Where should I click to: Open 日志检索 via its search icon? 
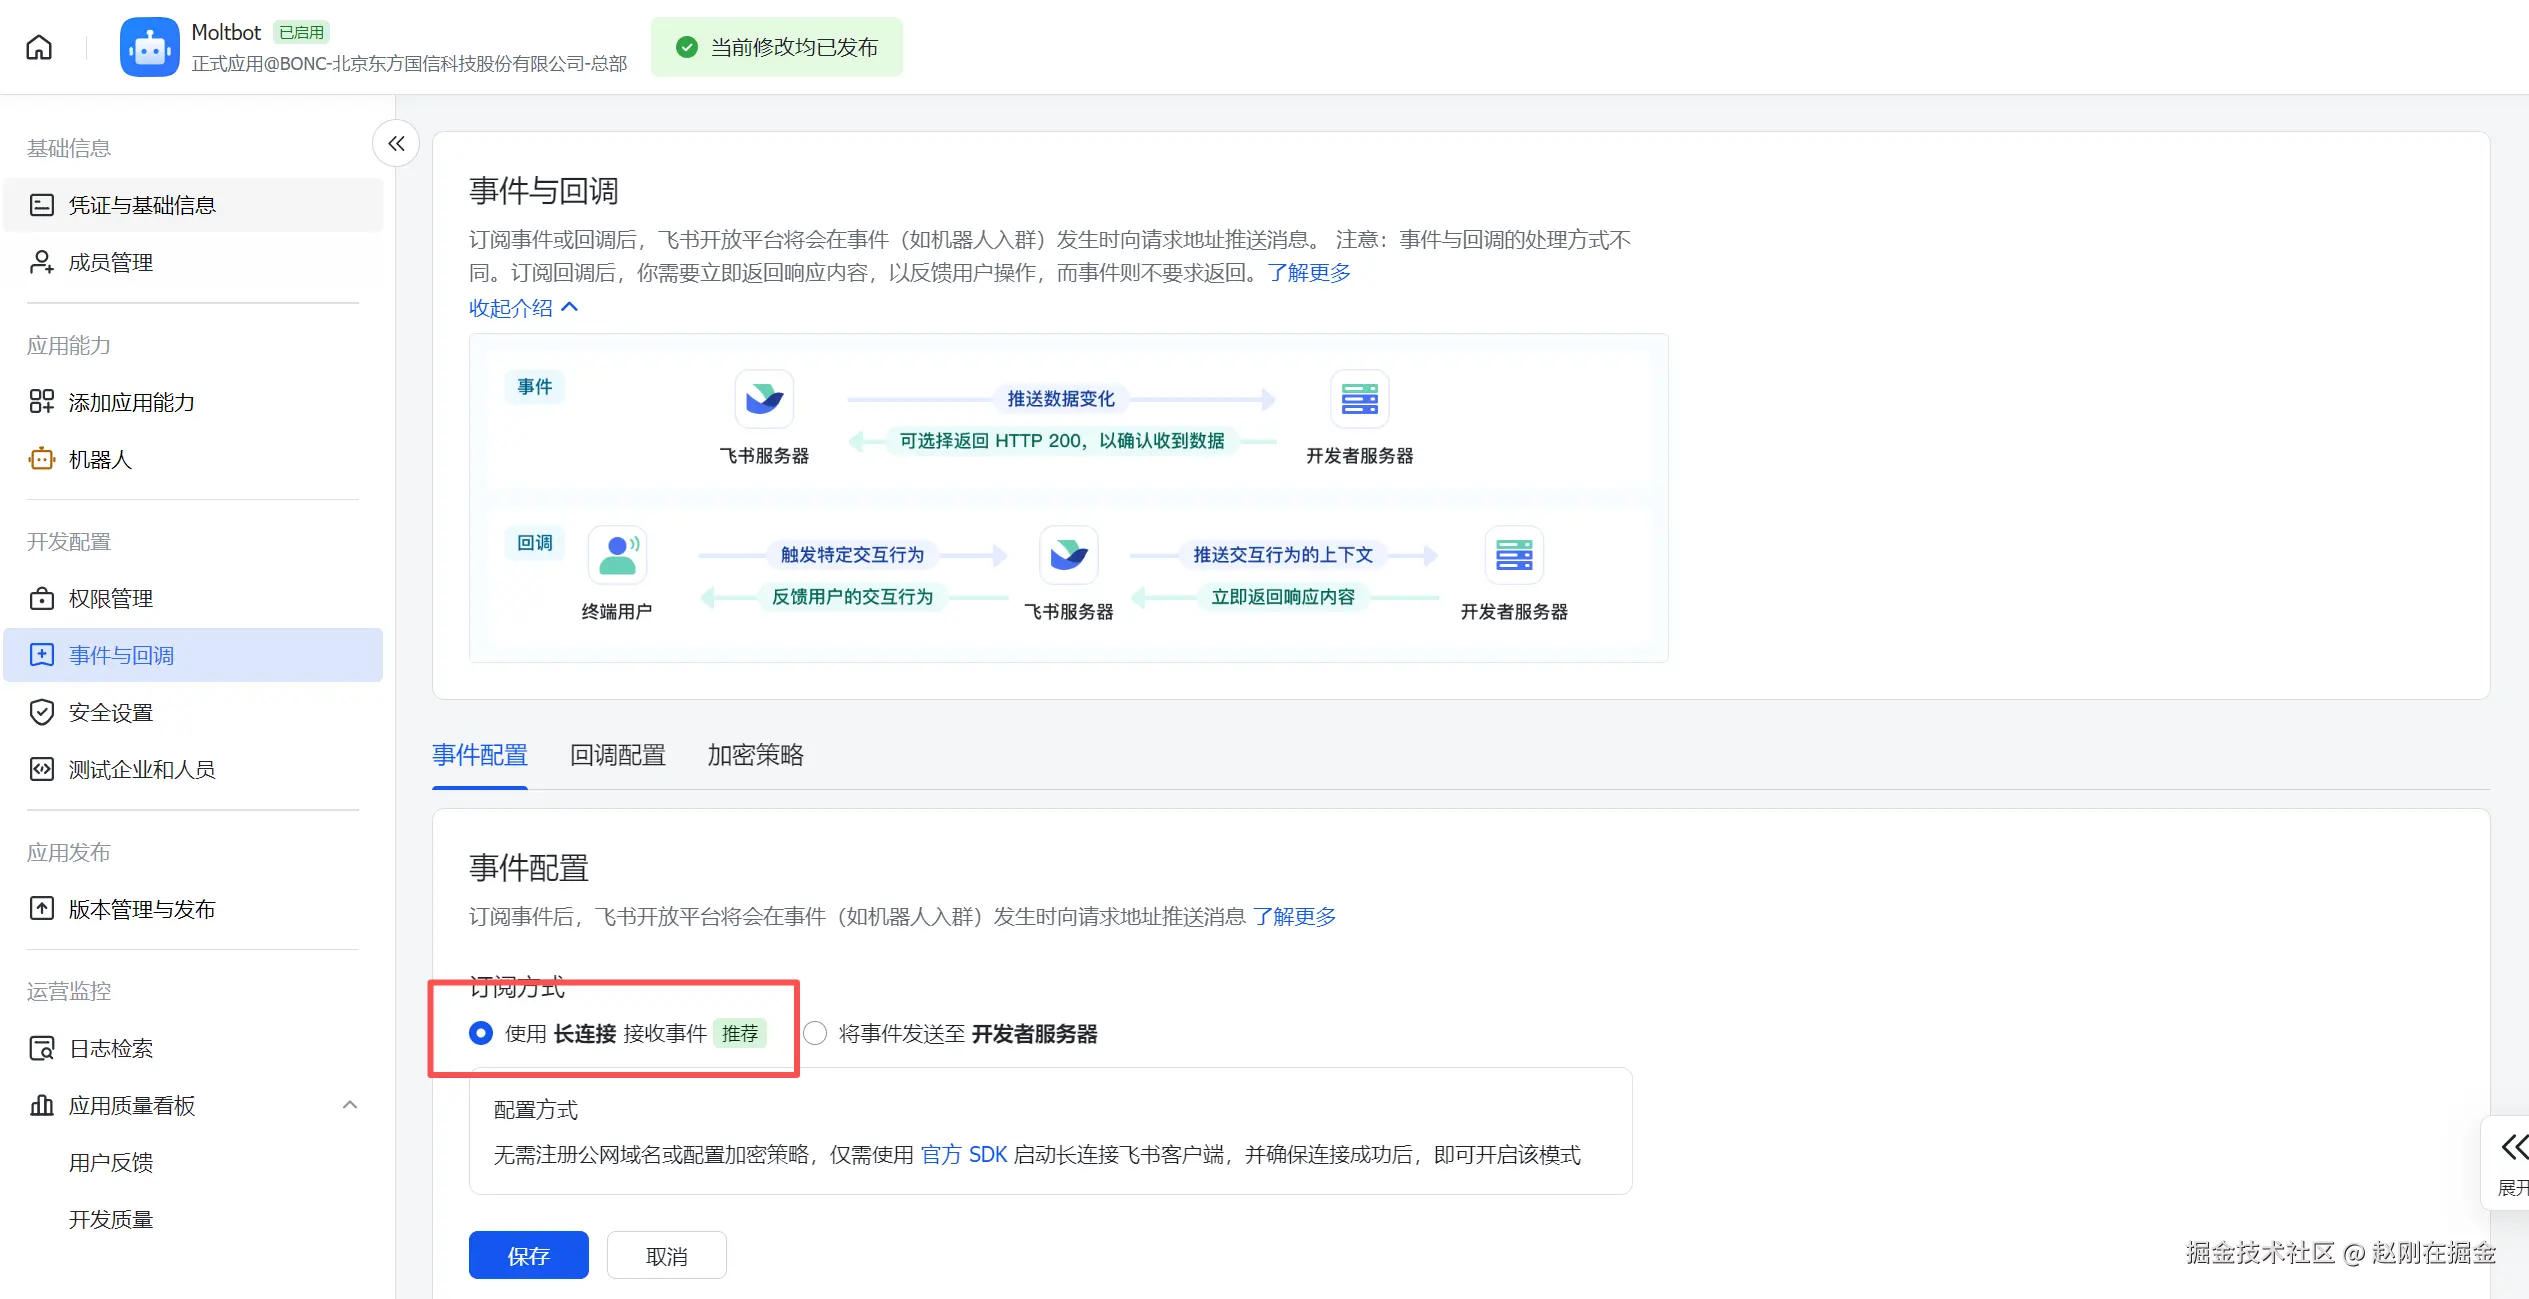click(41, 1048)
